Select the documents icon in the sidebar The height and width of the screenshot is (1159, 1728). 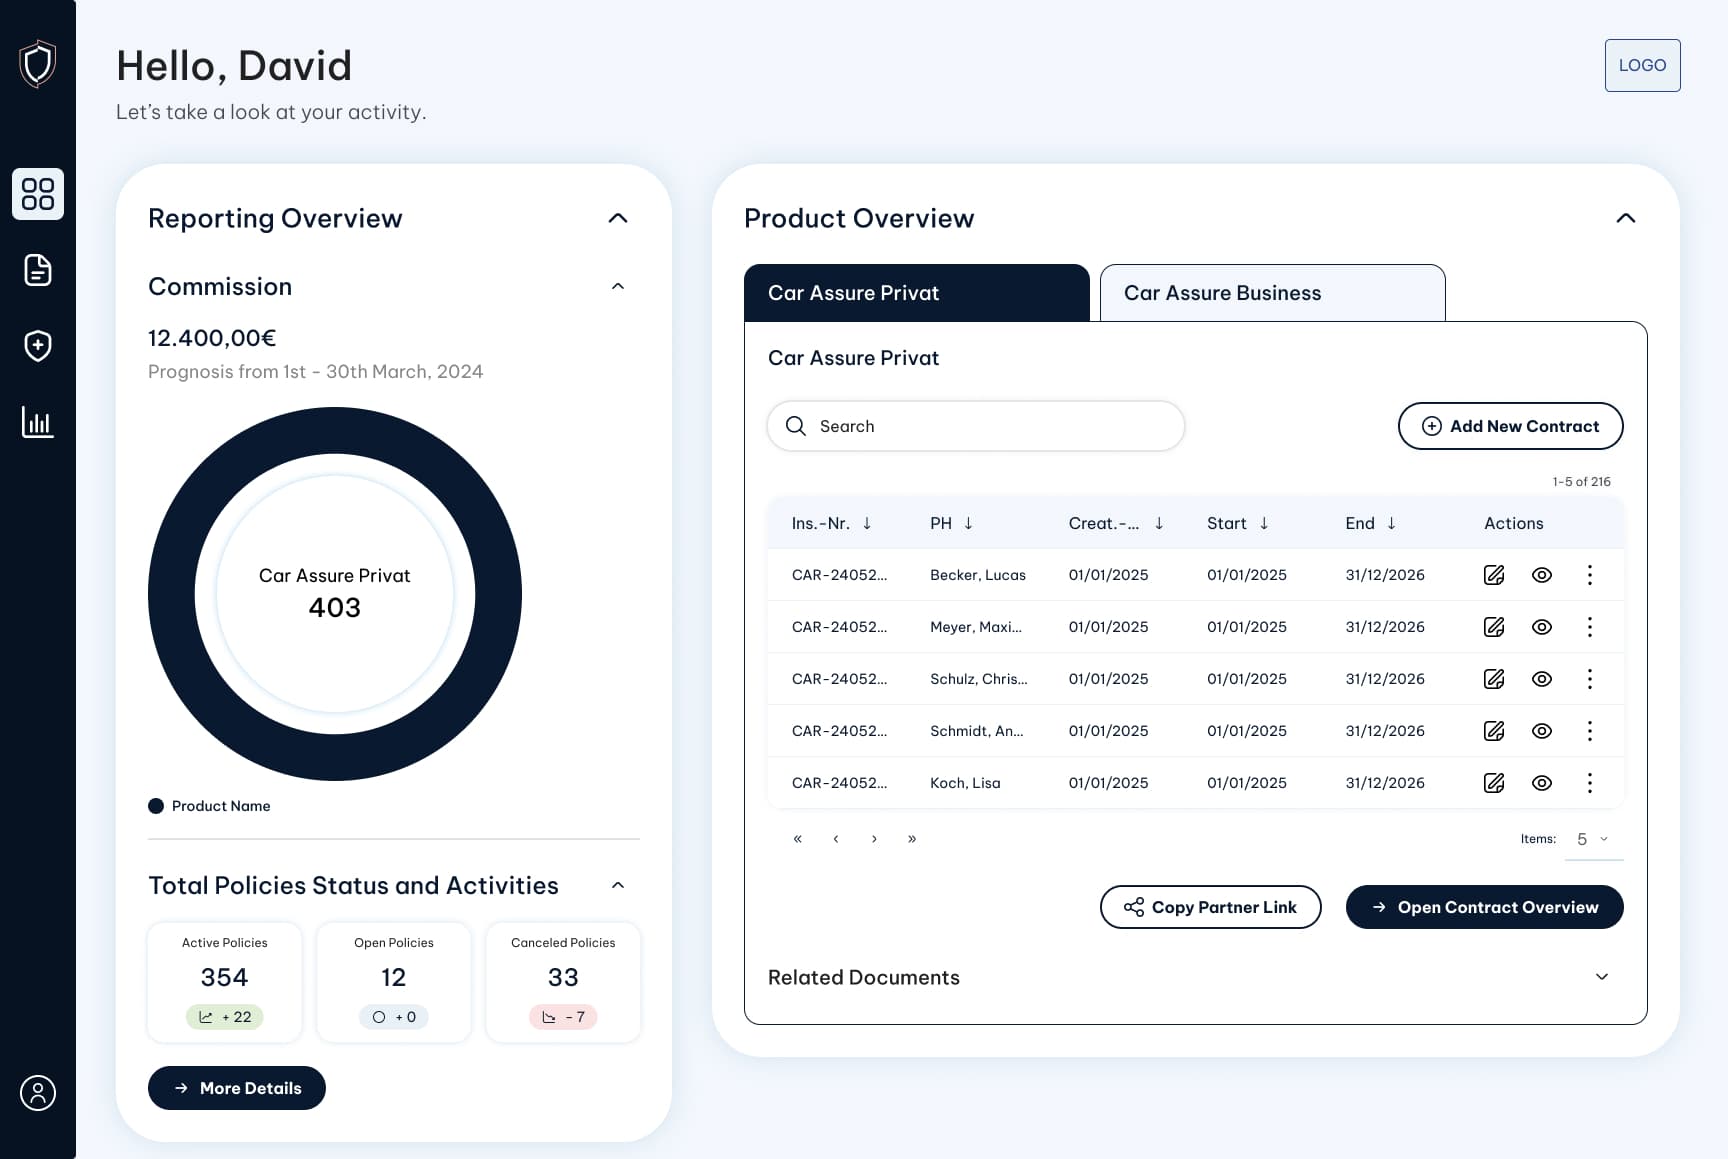point(38,270)
